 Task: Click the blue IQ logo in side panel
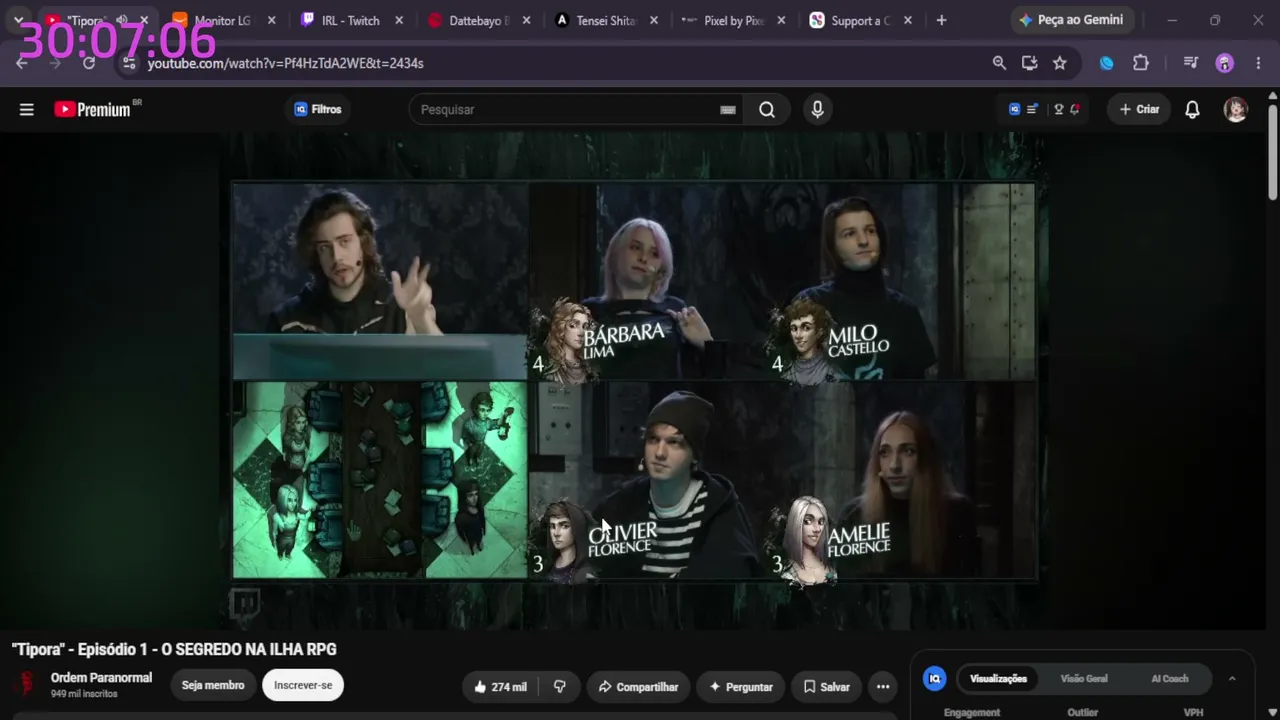[x=935, y=679]
